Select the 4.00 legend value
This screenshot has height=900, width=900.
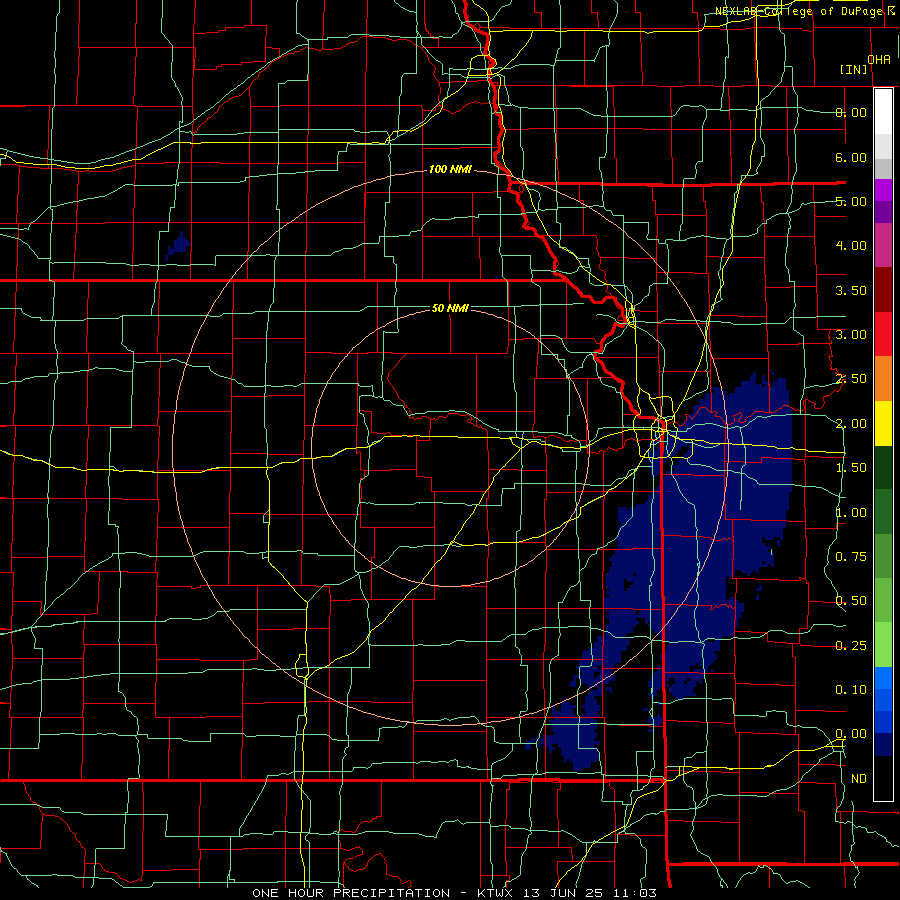[x=851, y=246]
